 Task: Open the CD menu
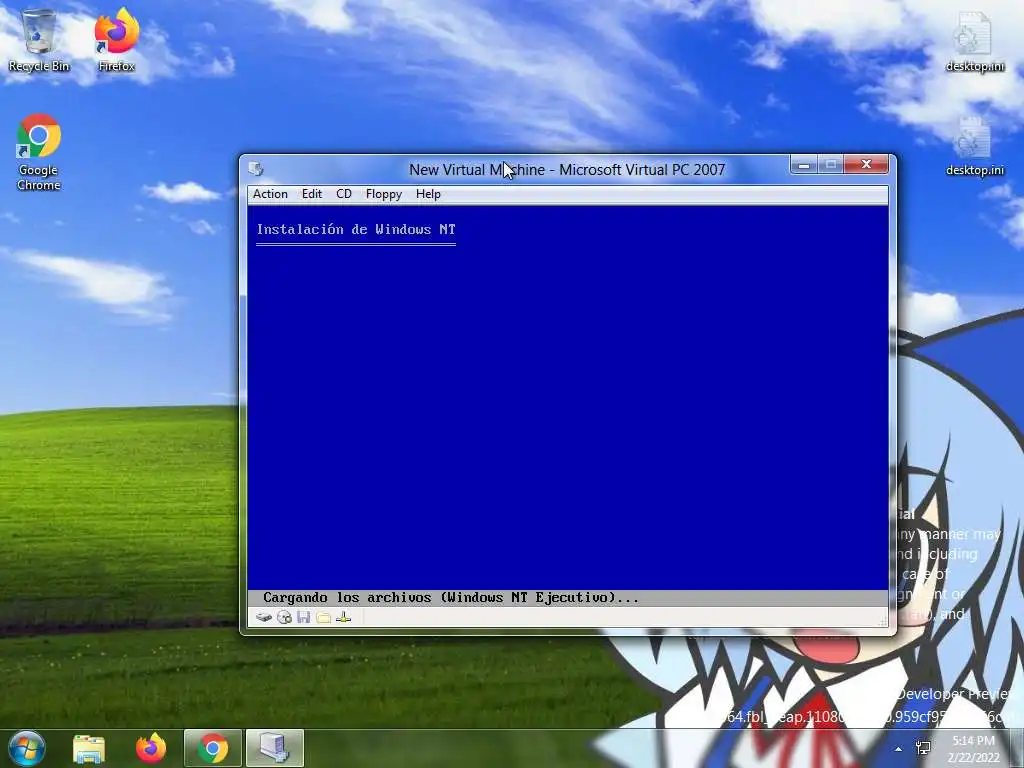344,194
